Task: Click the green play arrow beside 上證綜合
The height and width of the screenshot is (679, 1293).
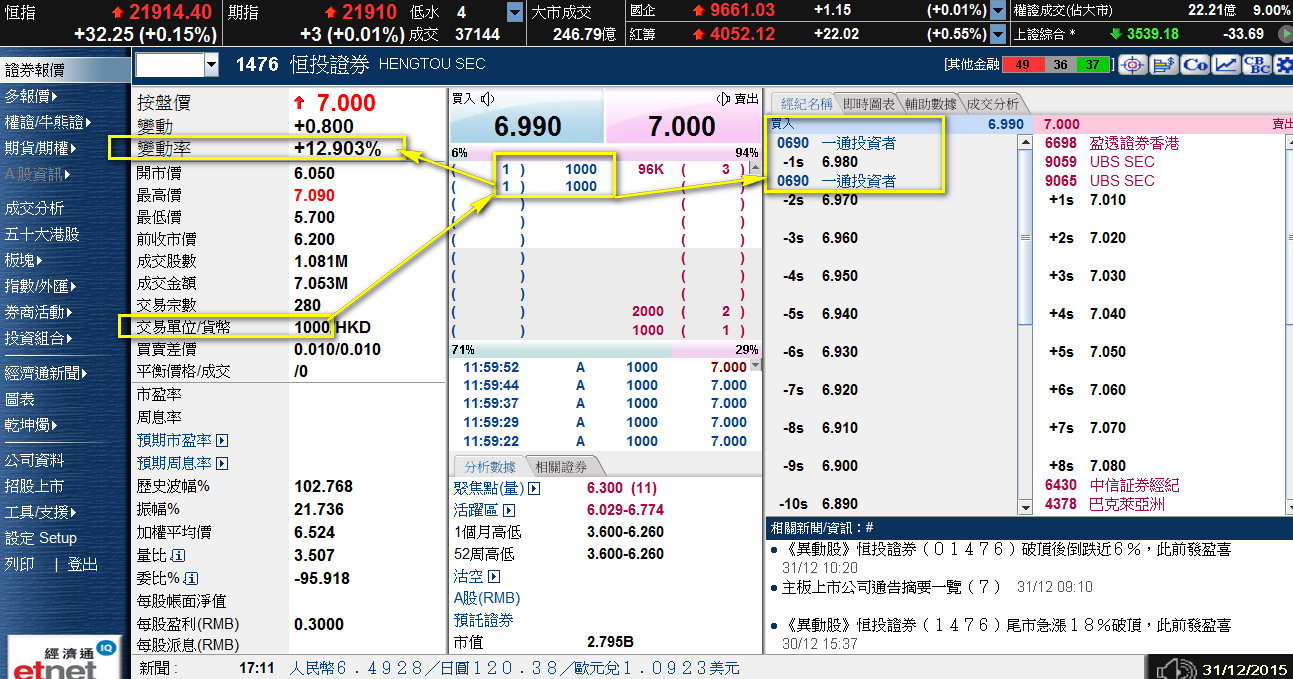Action: 1285,34
